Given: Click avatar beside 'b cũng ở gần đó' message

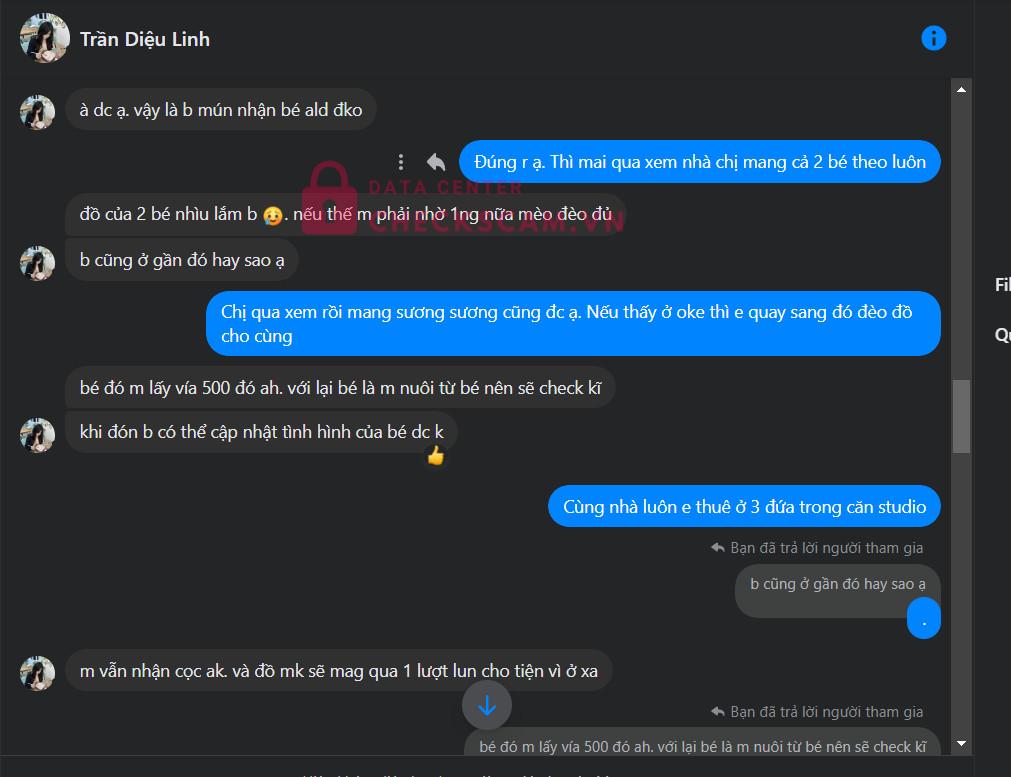Looking at the screenshot, I should pos(37,263).
